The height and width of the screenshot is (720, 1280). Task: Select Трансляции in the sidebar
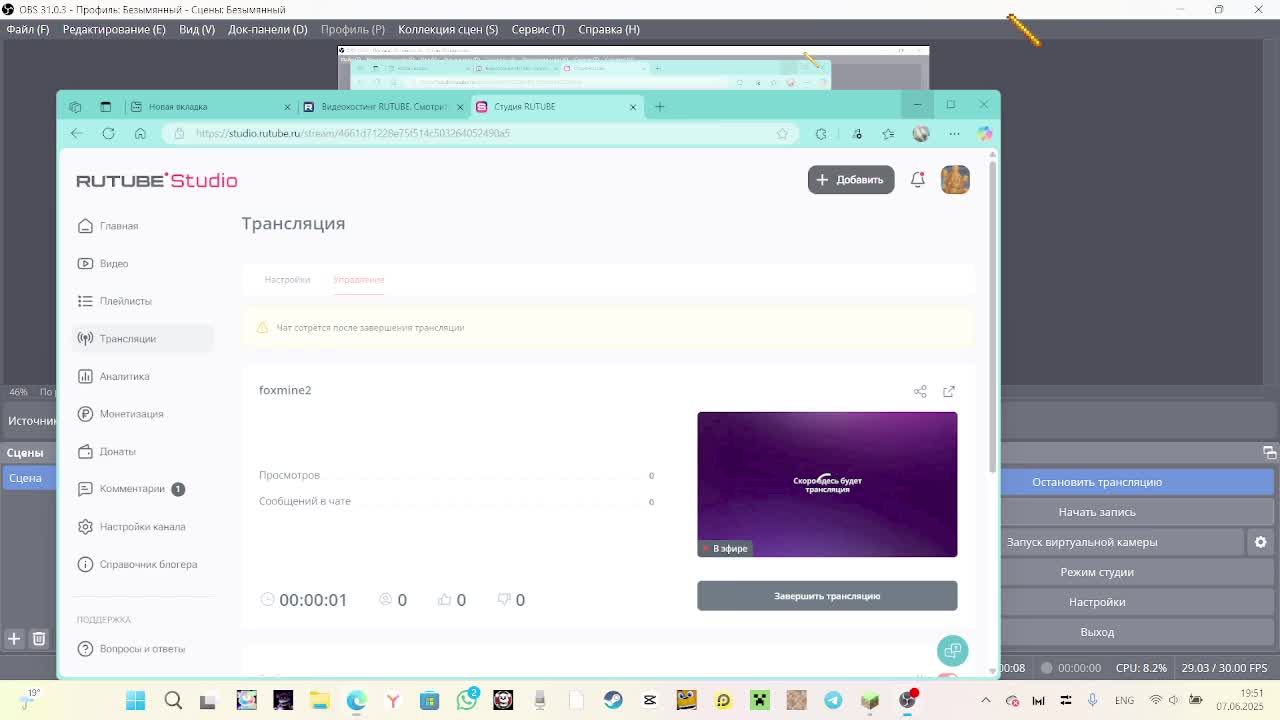143,339
